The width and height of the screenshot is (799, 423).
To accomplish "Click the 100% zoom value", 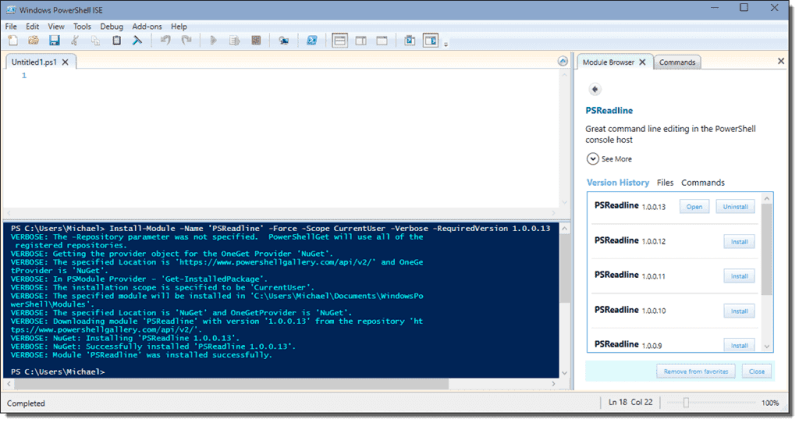I will (x=770, y=403).
